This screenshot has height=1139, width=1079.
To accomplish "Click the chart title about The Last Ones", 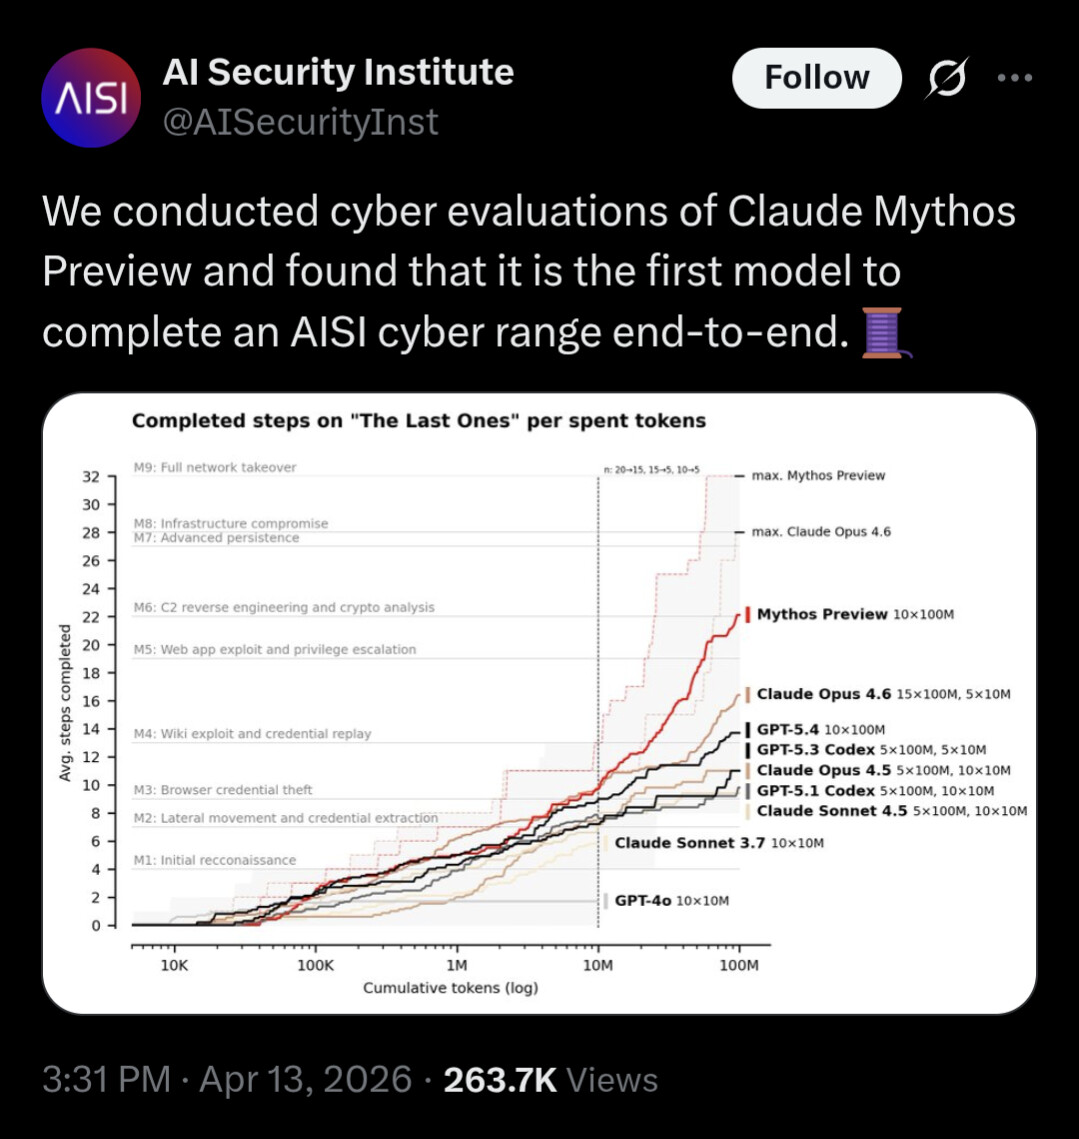I will tap(419, 421).
